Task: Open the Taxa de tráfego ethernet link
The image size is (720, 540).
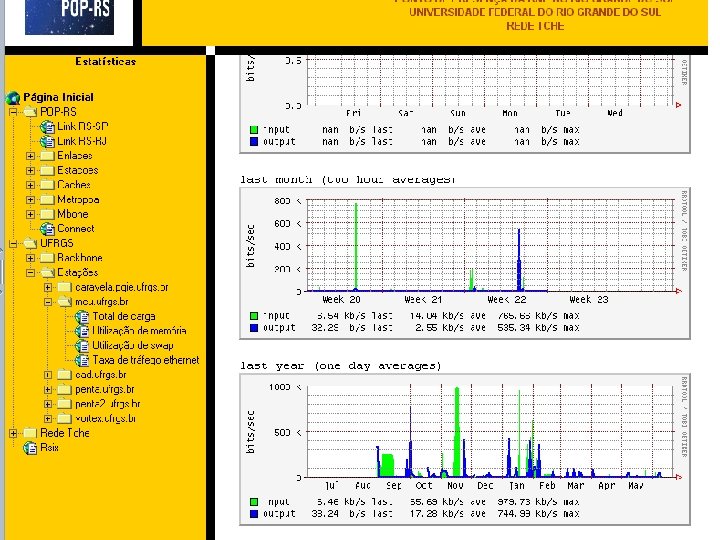Action: (x=146, y=360)
